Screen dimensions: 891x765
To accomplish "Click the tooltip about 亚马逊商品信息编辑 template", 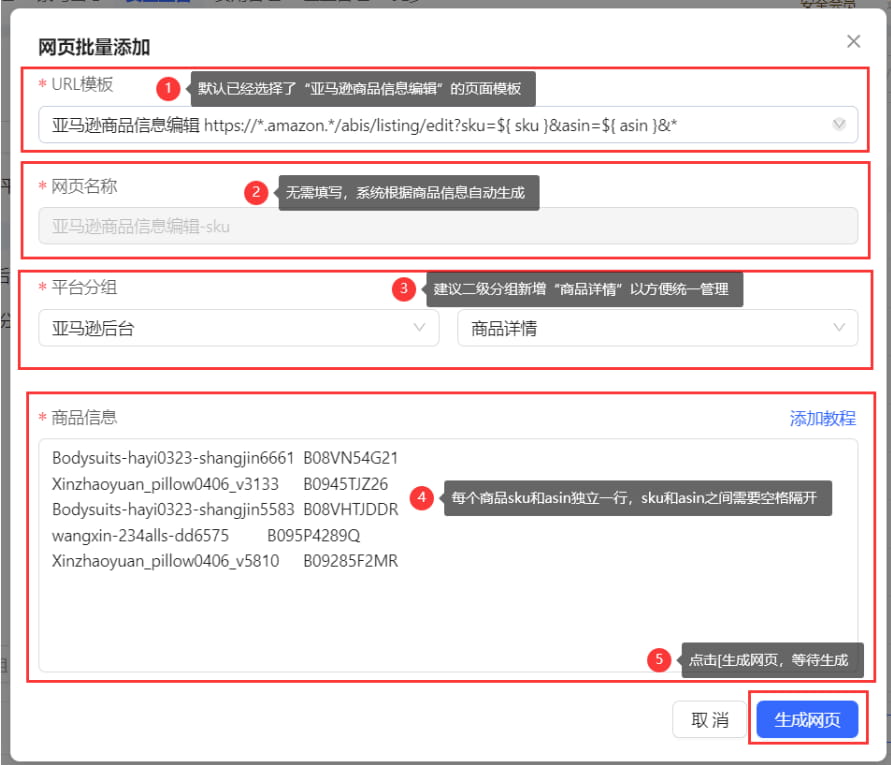I will (x=363, y=89).
